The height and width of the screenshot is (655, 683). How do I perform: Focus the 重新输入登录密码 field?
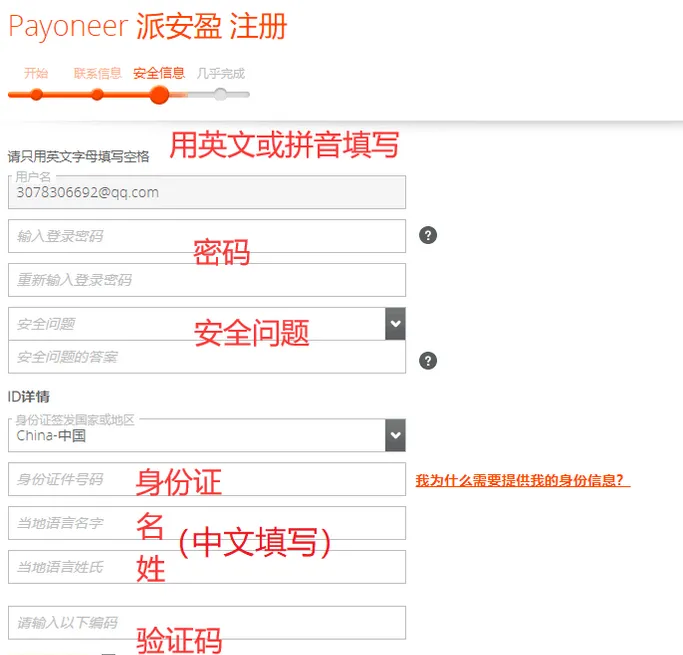(207, 280)
